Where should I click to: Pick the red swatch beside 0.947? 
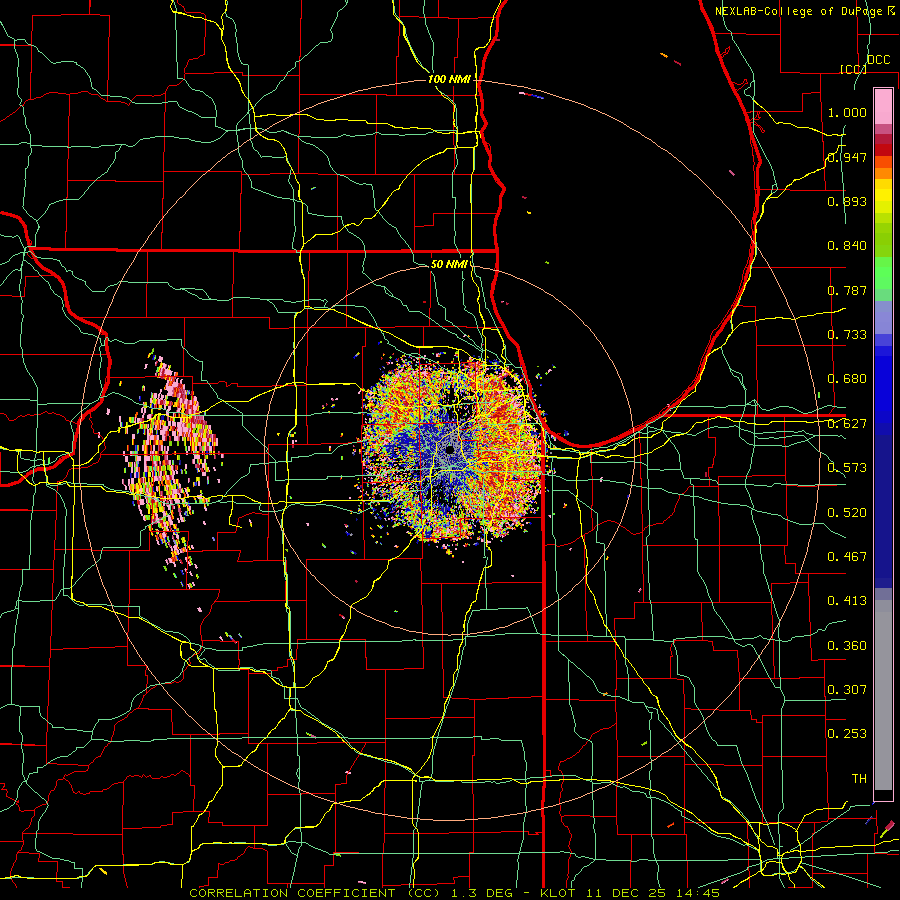[883, 150]
